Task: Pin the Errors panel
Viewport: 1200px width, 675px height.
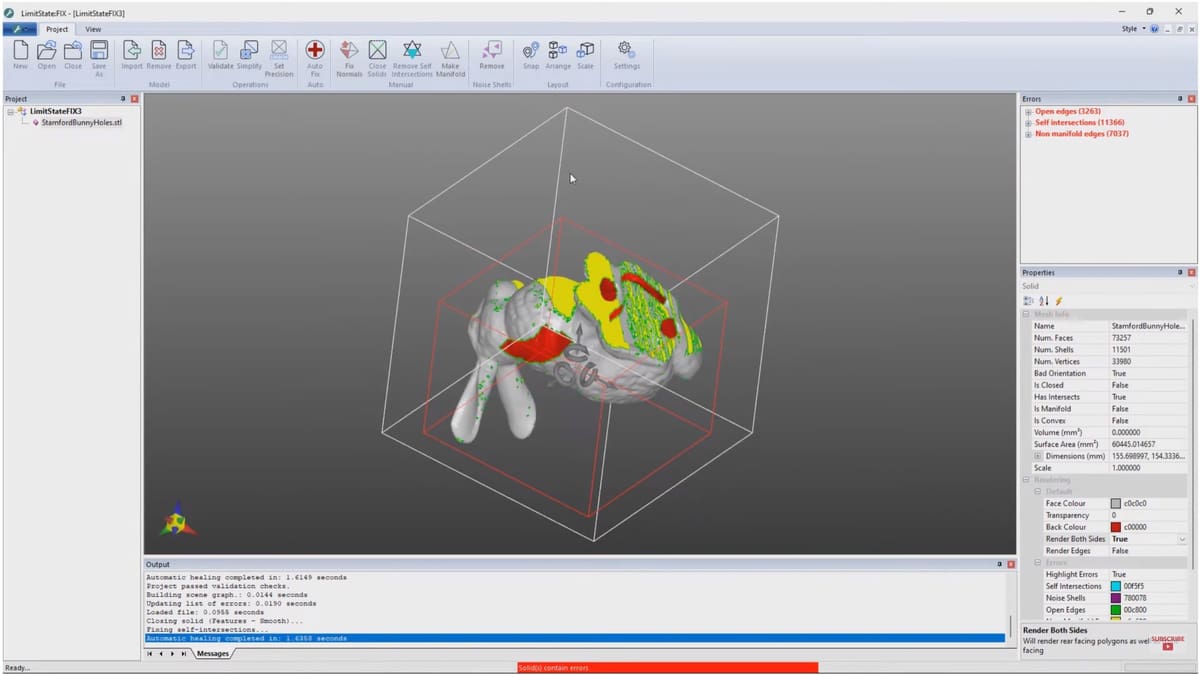Action: (x=1180, y=99)
